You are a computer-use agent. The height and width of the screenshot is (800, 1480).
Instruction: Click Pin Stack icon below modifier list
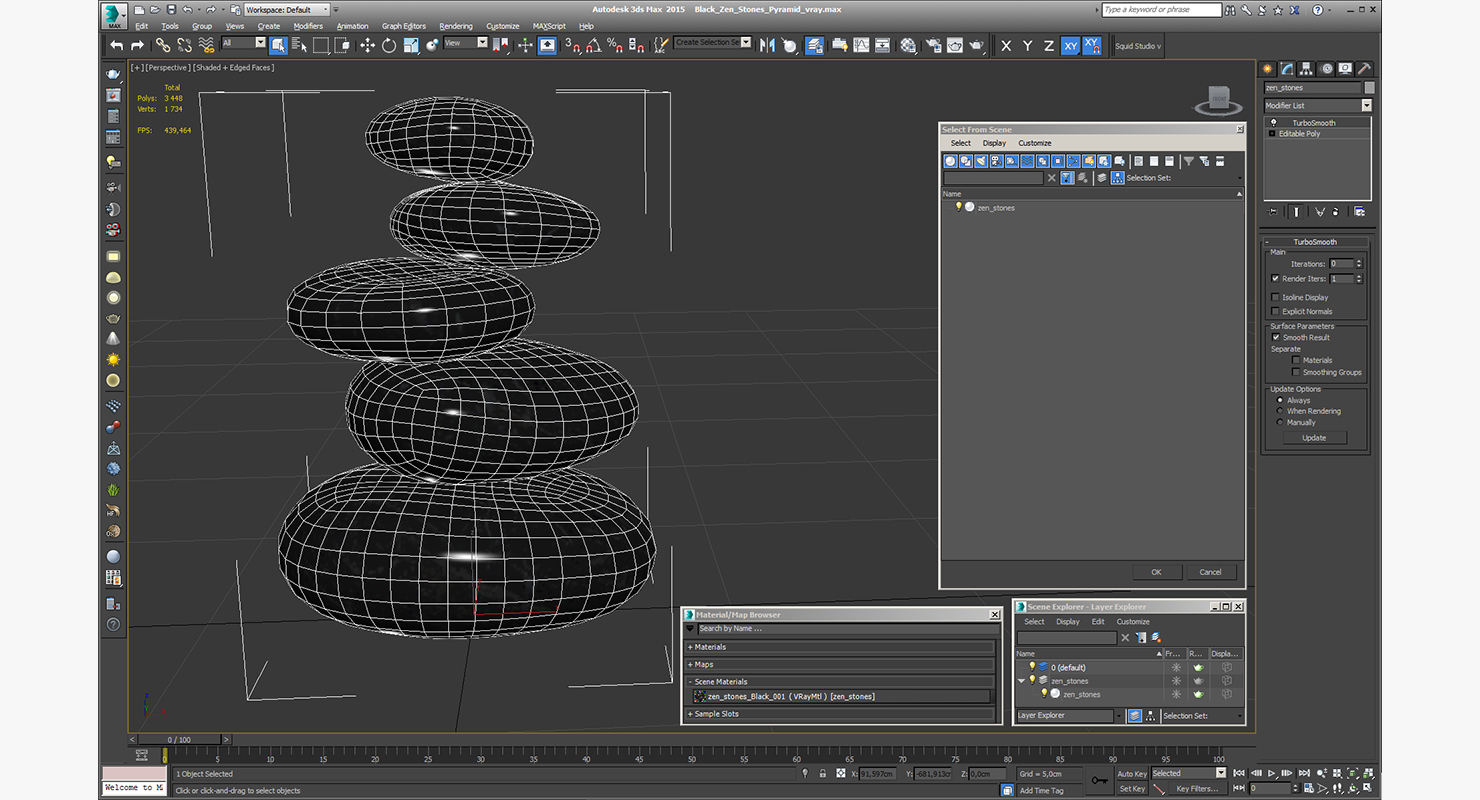pyautogui.click(x=1273, y=211)
